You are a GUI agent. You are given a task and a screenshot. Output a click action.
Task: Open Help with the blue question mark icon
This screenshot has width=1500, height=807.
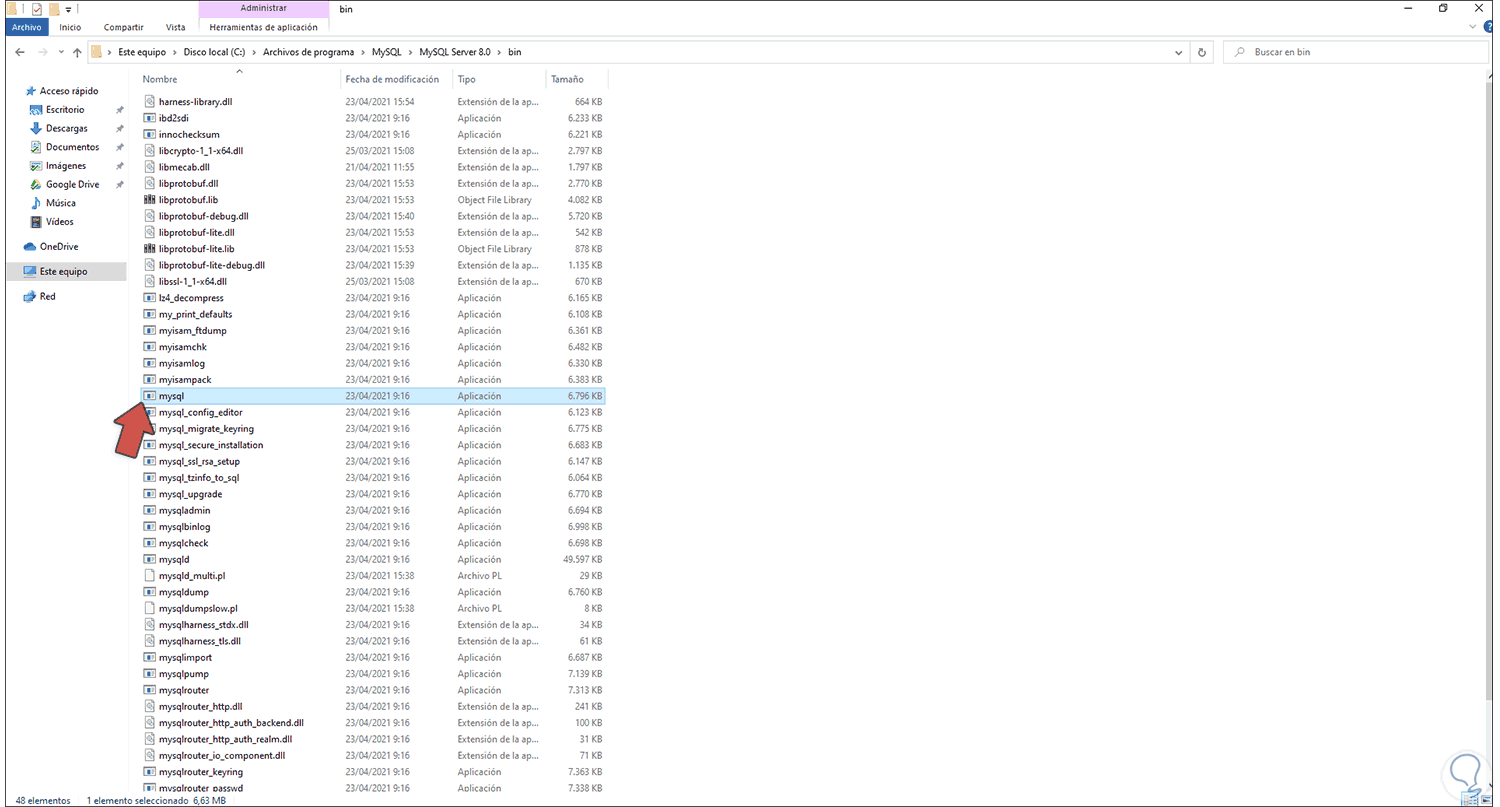[x=1487, y=27]
